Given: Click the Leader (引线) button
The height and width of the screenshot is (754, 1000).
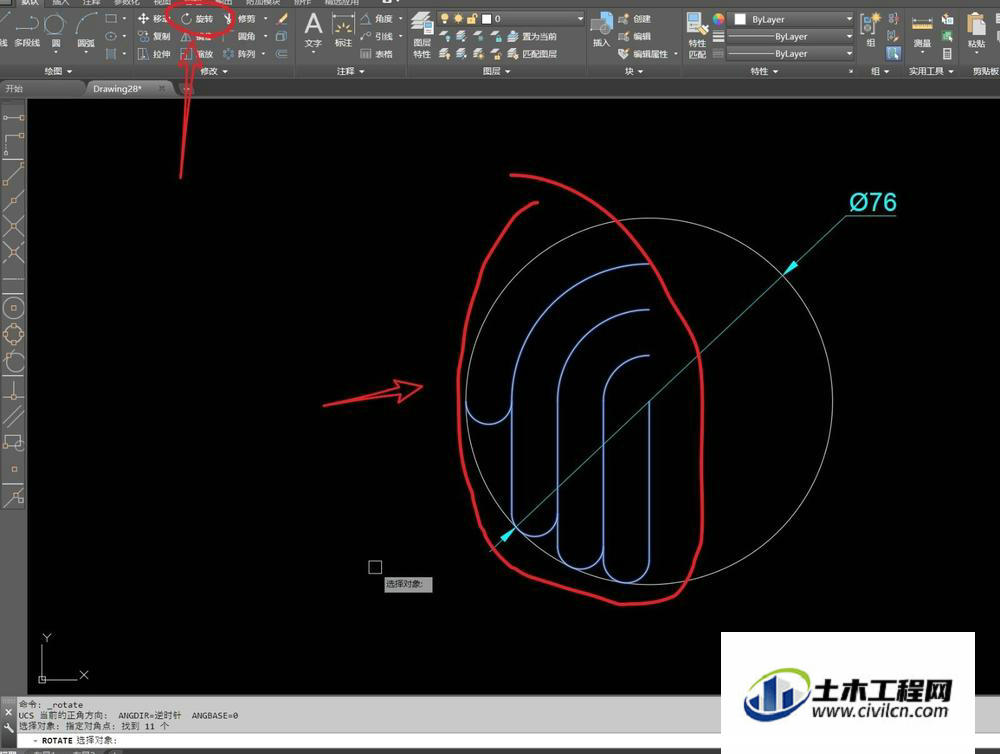Looking at the screenshot, I should (x=377, y=36).
